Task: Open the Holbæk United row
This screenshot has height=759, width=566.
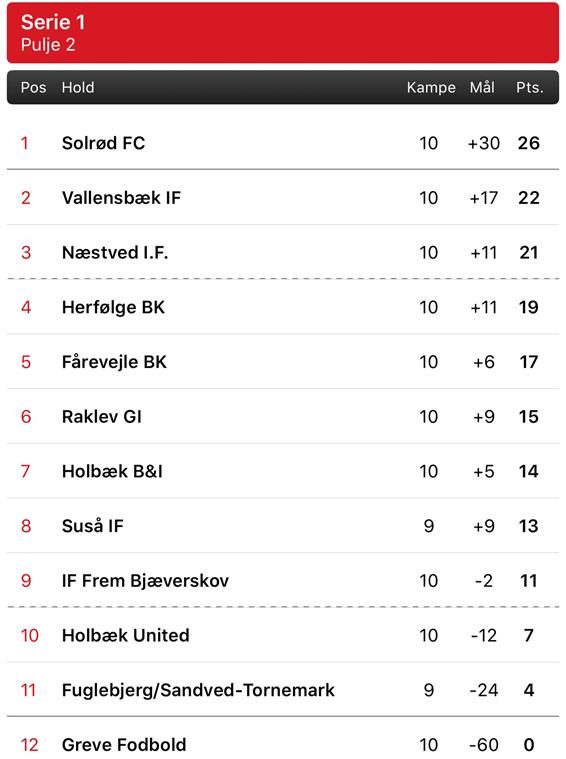Action: coord(283,635)
